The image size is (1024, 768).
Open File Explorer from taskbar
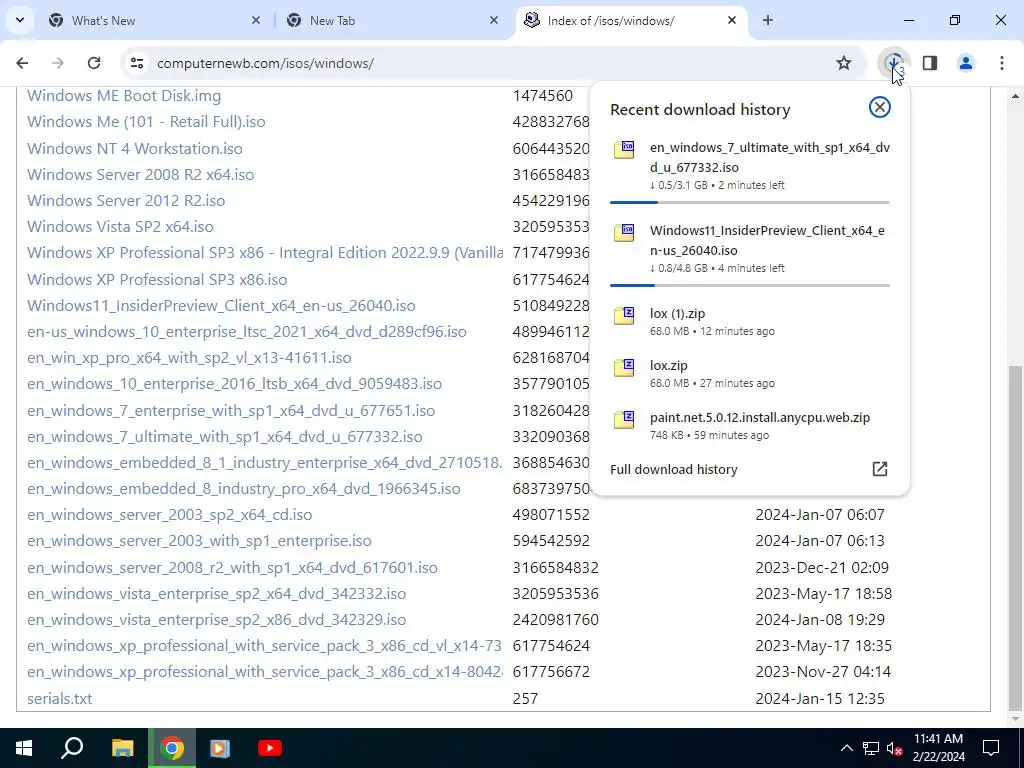(x=122, y=748)
